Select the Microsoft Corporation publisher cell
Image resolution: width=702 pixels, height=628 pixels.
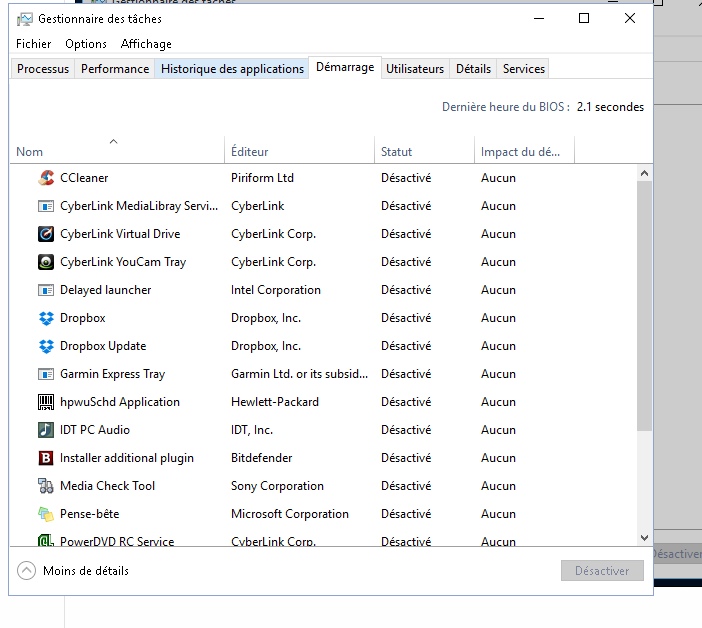tap(290, 514)
